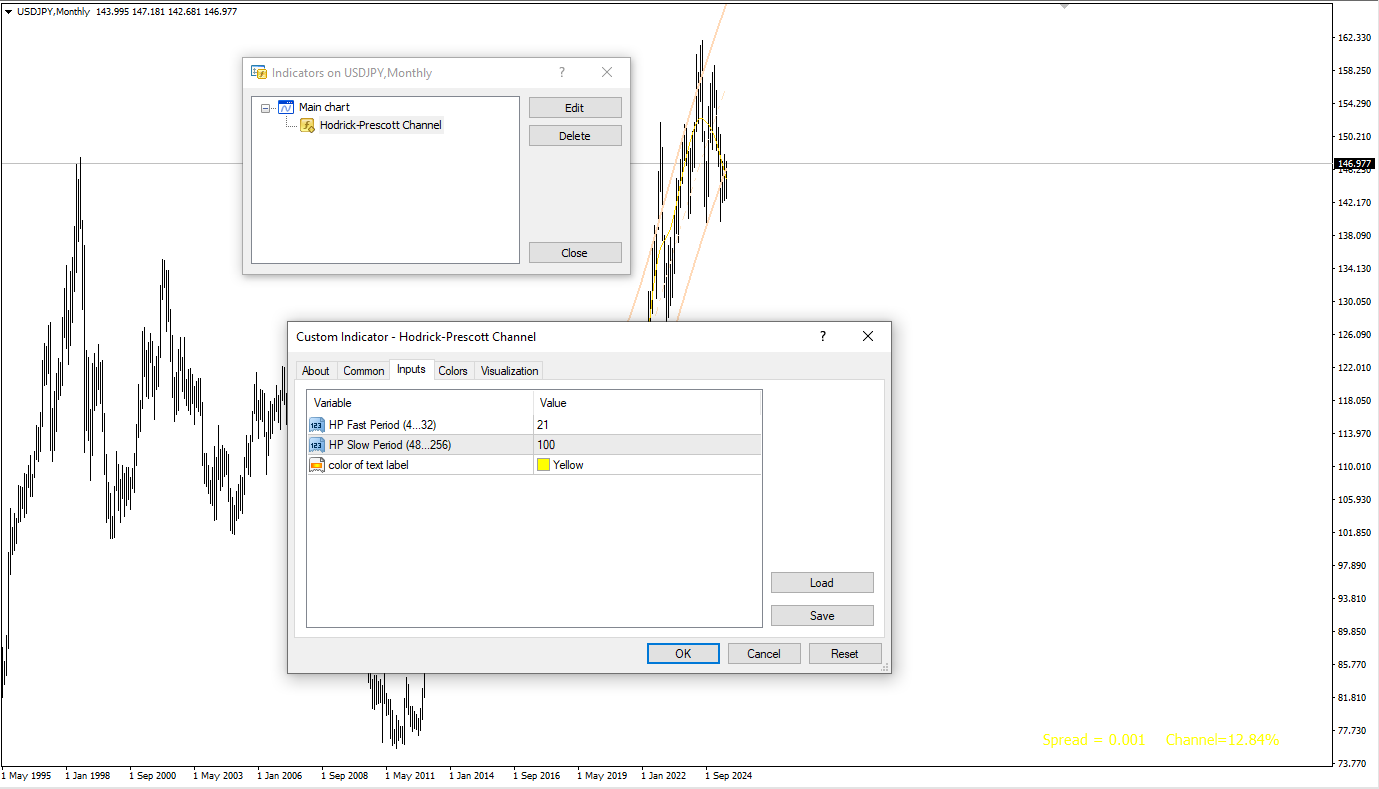Click the HP Fast Period integer icon

[x=317, y=425]
